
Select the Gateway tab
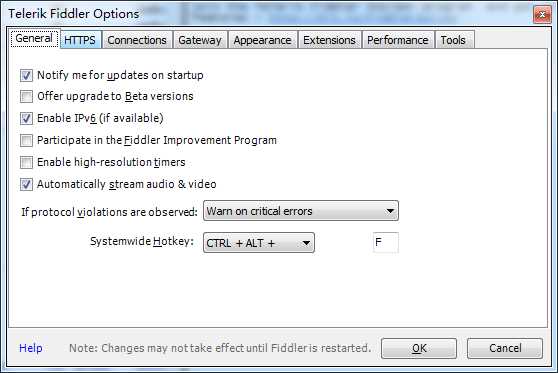click(200, 40)
